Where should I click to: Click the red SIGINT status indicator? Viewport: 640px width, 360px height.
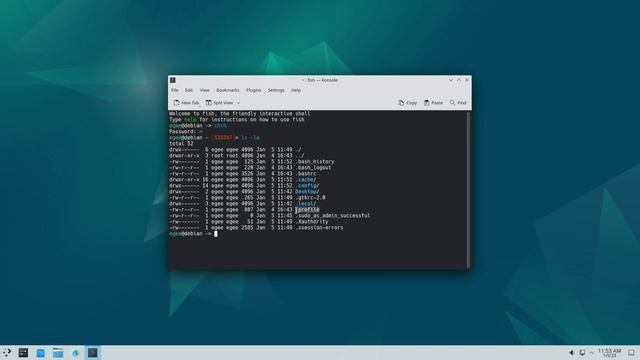[224, 138]
